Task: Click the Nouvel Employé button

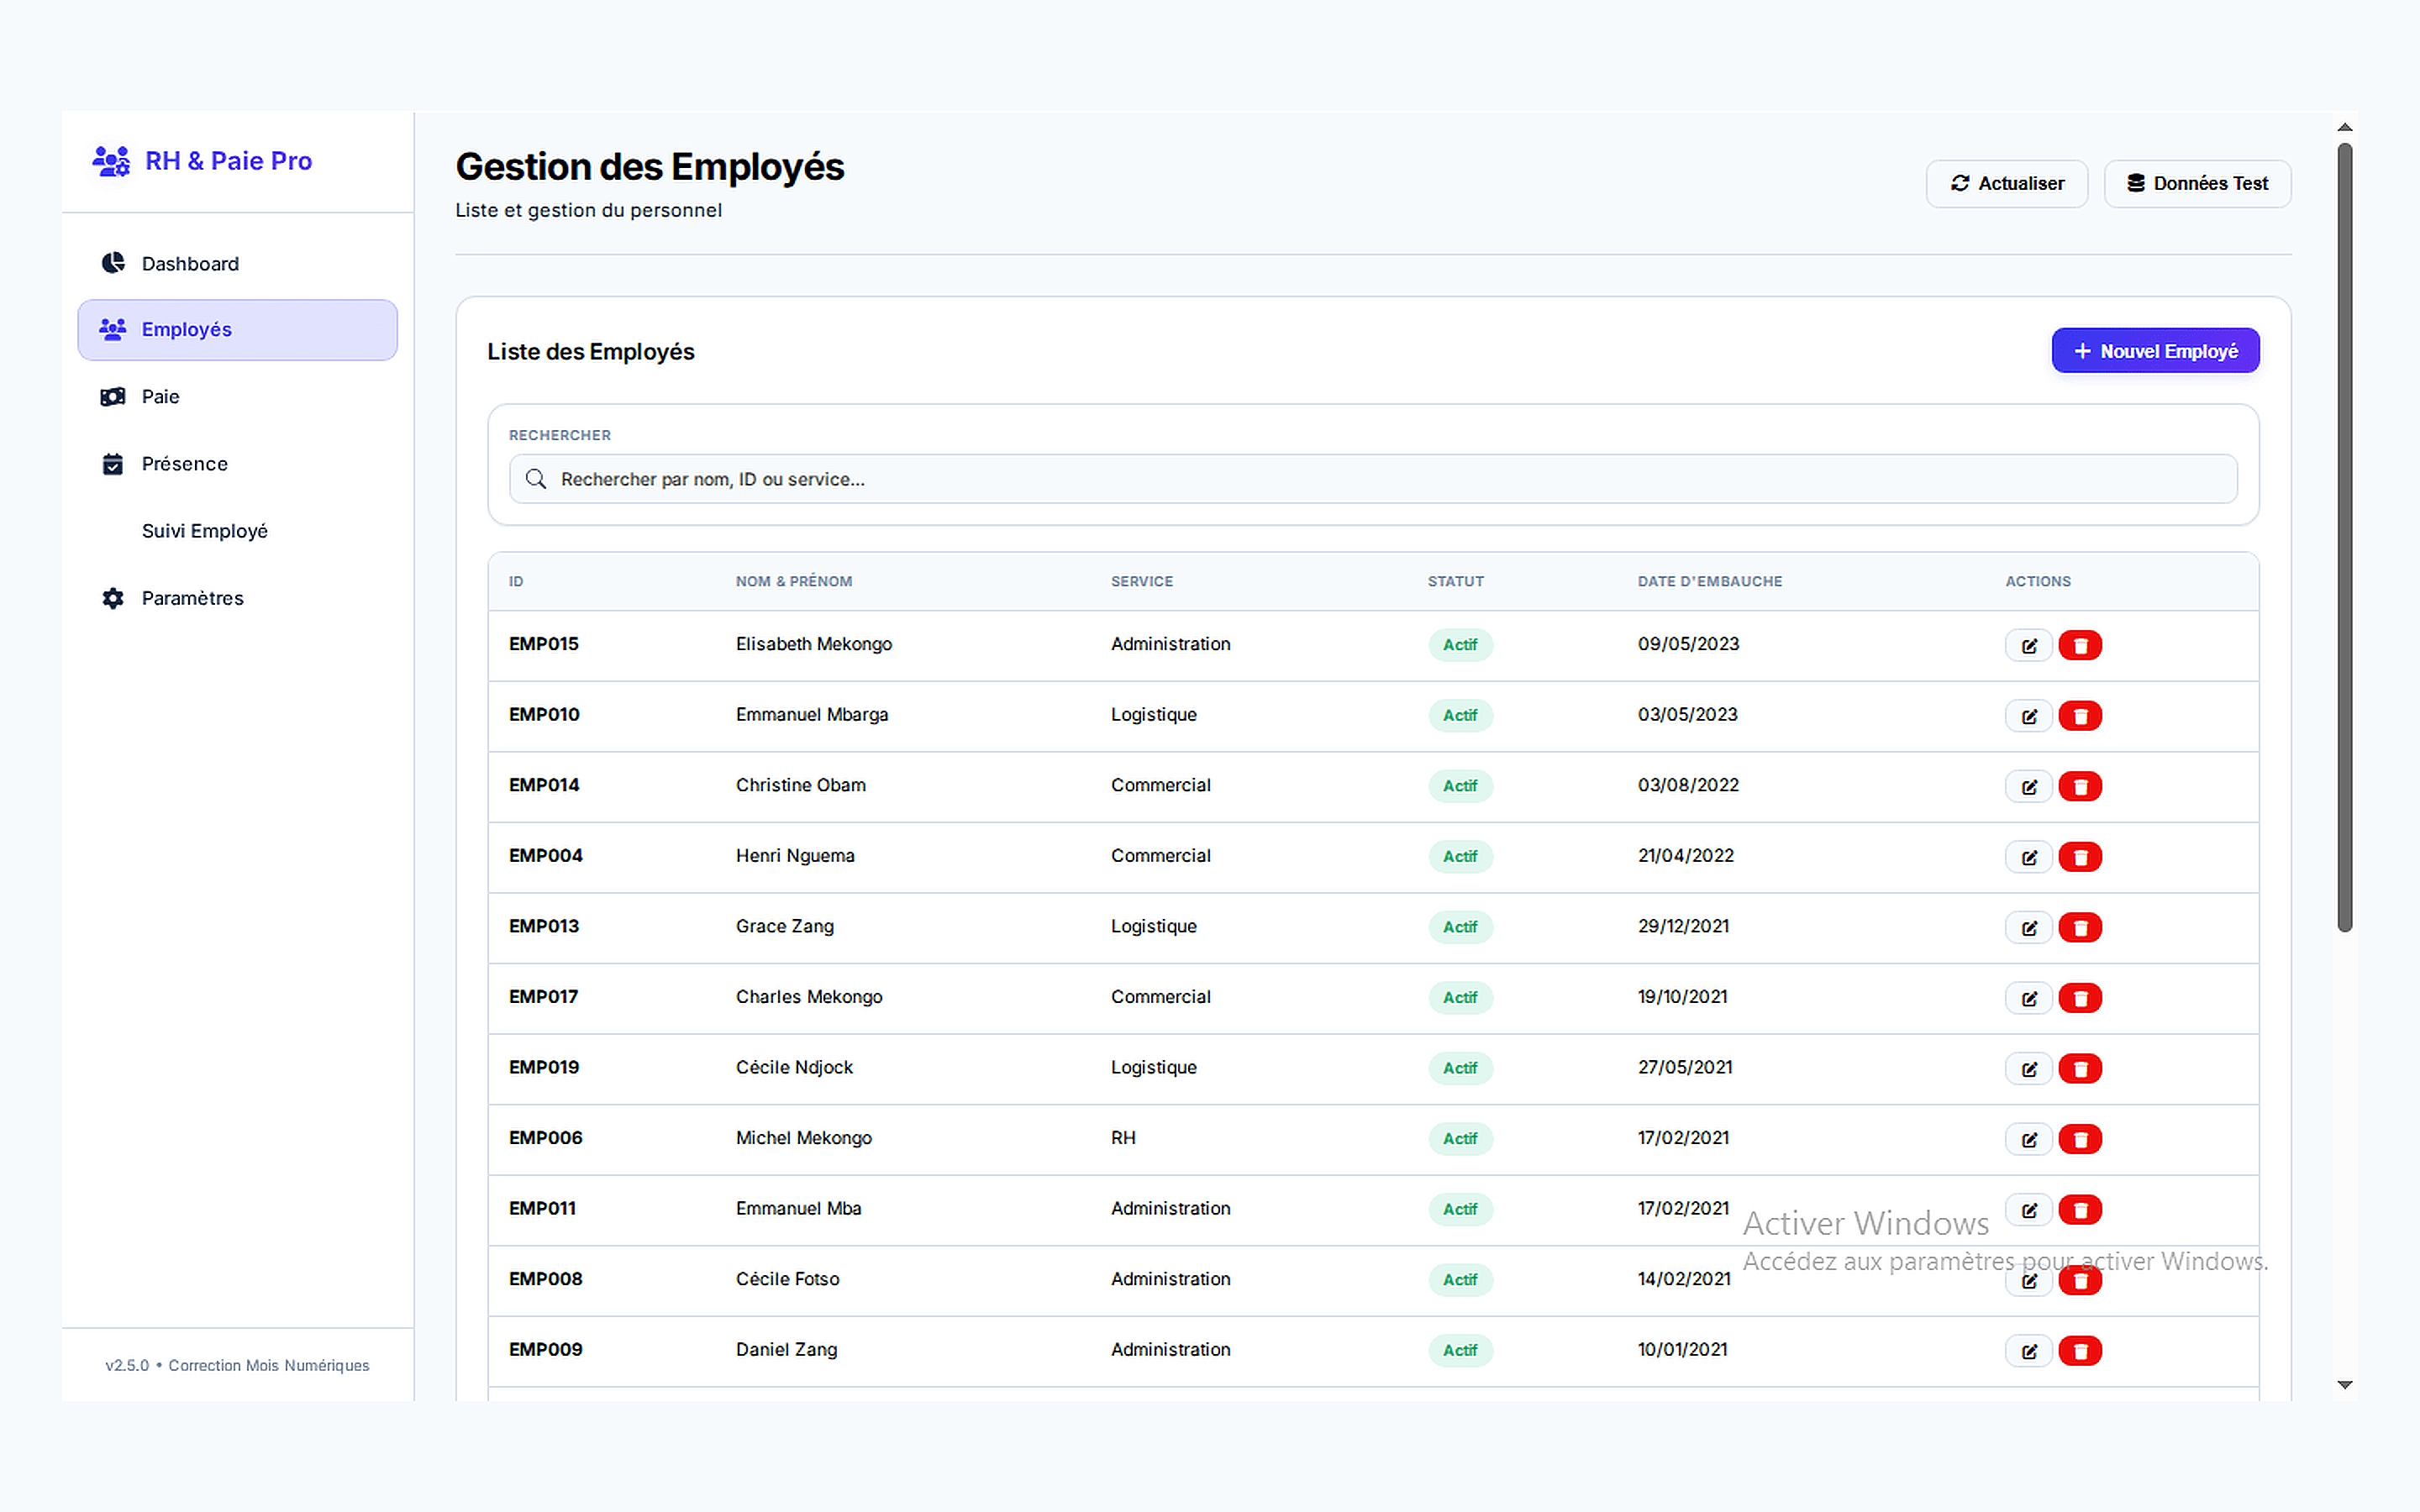Action: (2155, 350)
